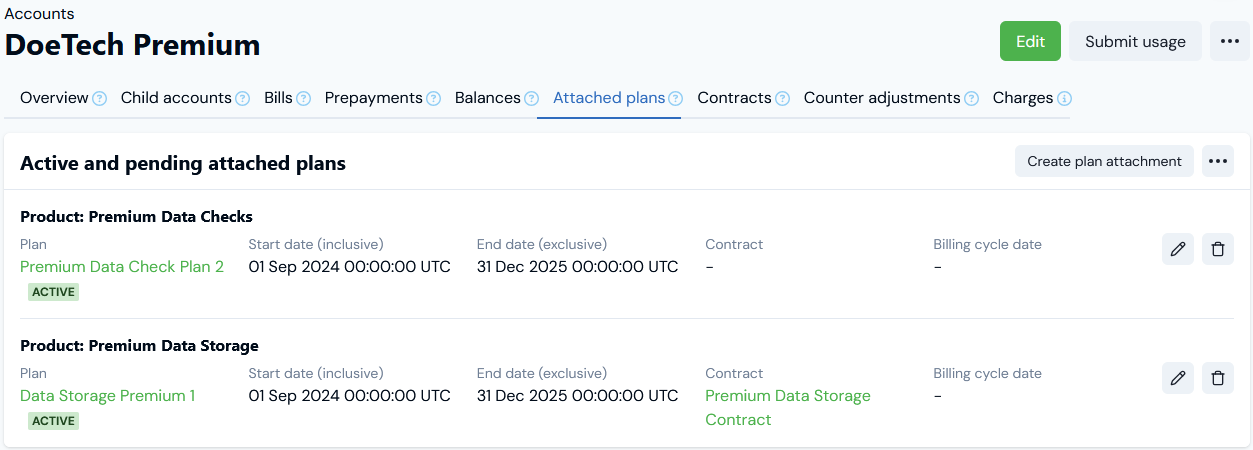Click help icon beside Prepayments tab

(x=433, y=99)
